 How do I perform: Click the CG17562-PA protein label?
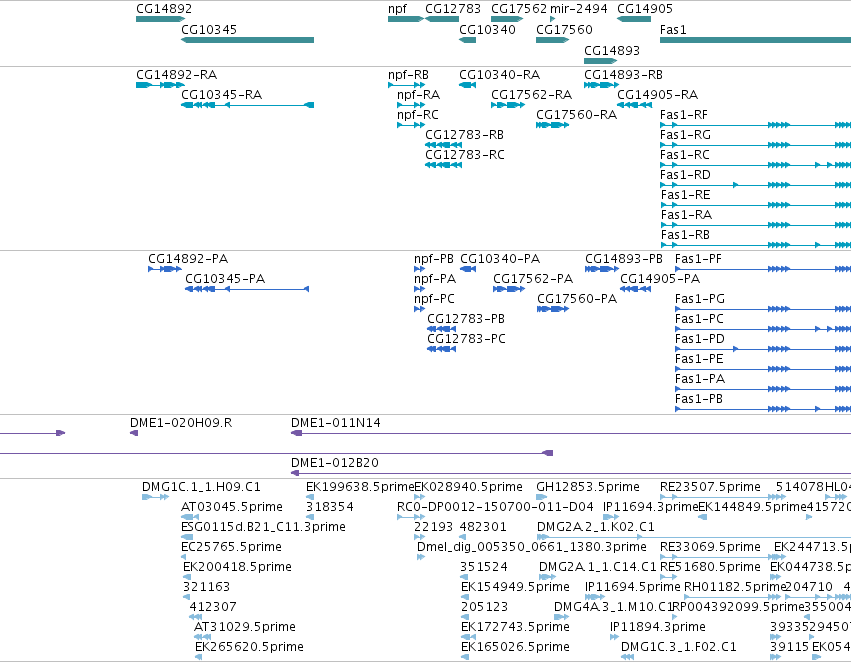532,279
